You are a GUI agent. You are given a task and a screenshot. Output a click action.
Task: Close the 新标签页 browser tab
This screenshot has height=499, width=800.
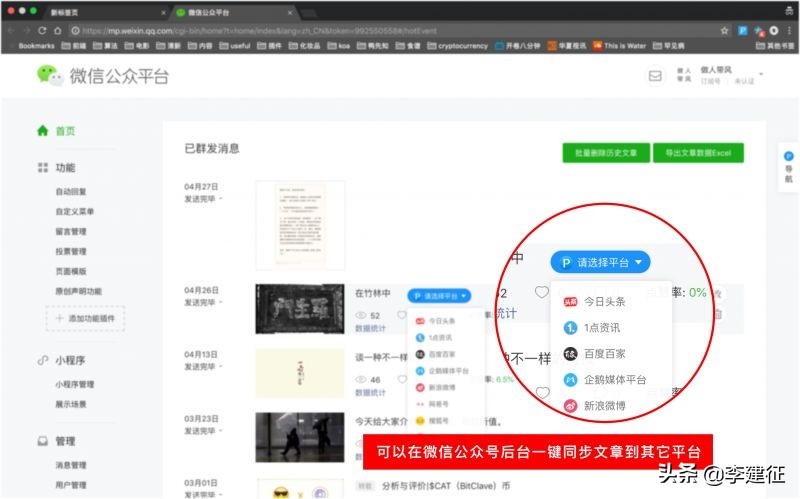click(163, 12)
